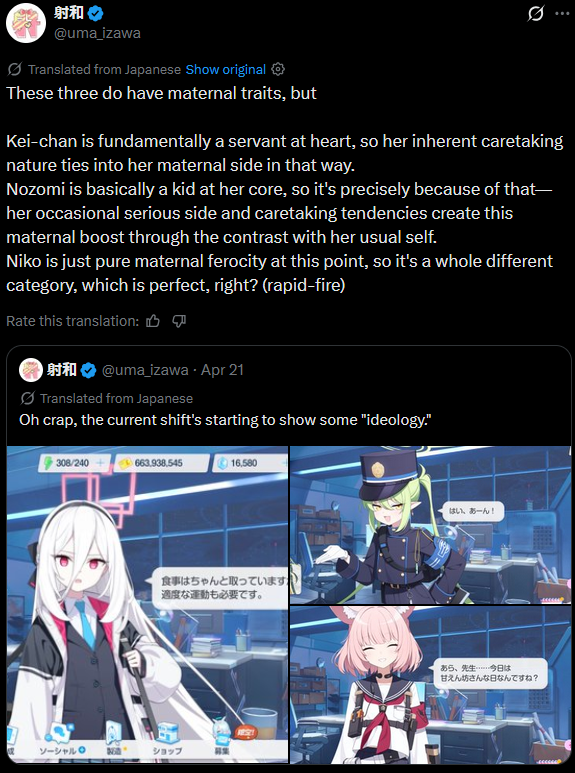Click the translate icon before Translated from Japanese
Screen dimensions: 575x773
click(x=15, y=69)
